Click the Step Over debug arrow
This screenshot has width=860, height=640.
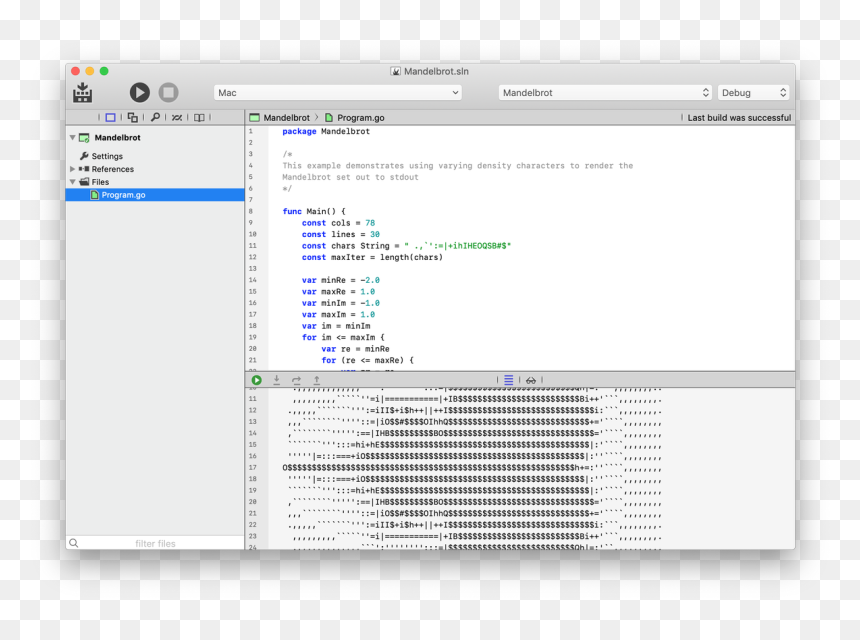(296, 380)
